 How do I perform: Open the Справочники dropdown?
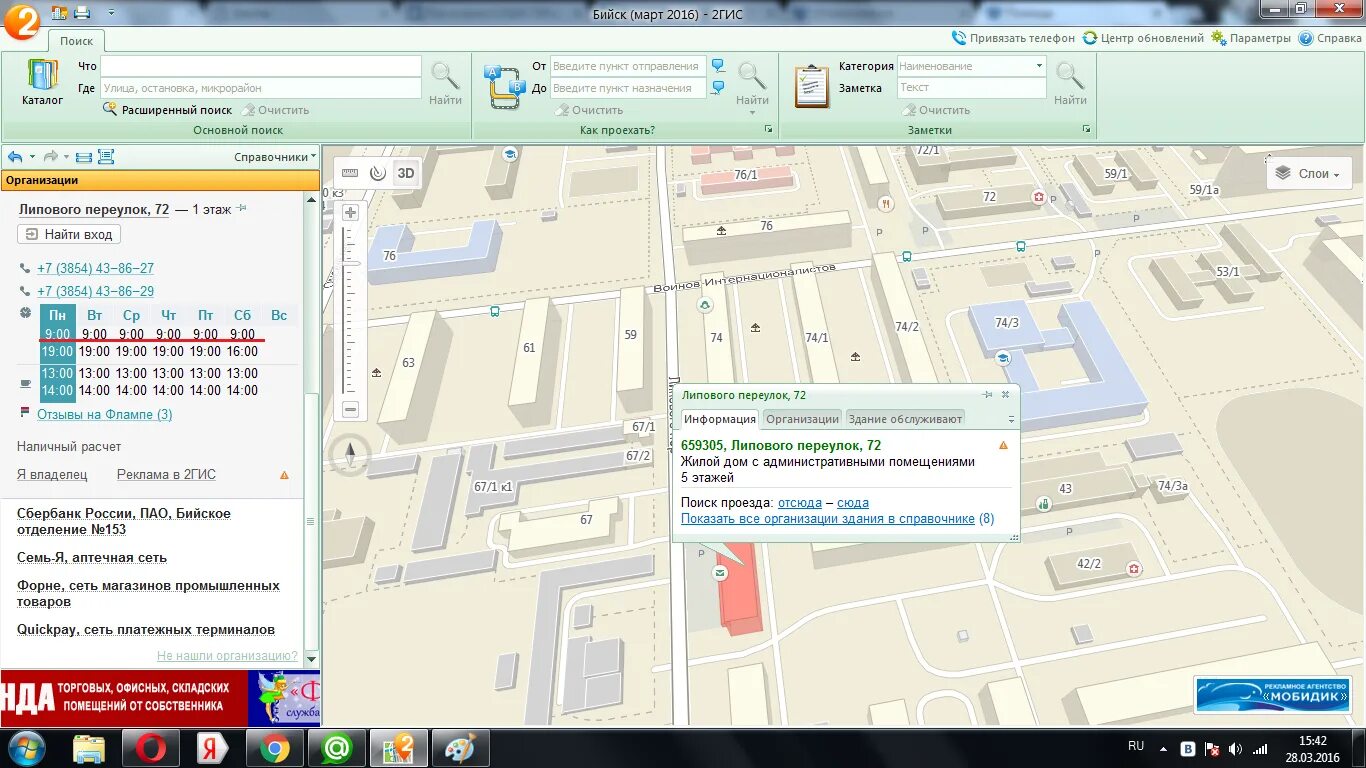click(275, 157)
